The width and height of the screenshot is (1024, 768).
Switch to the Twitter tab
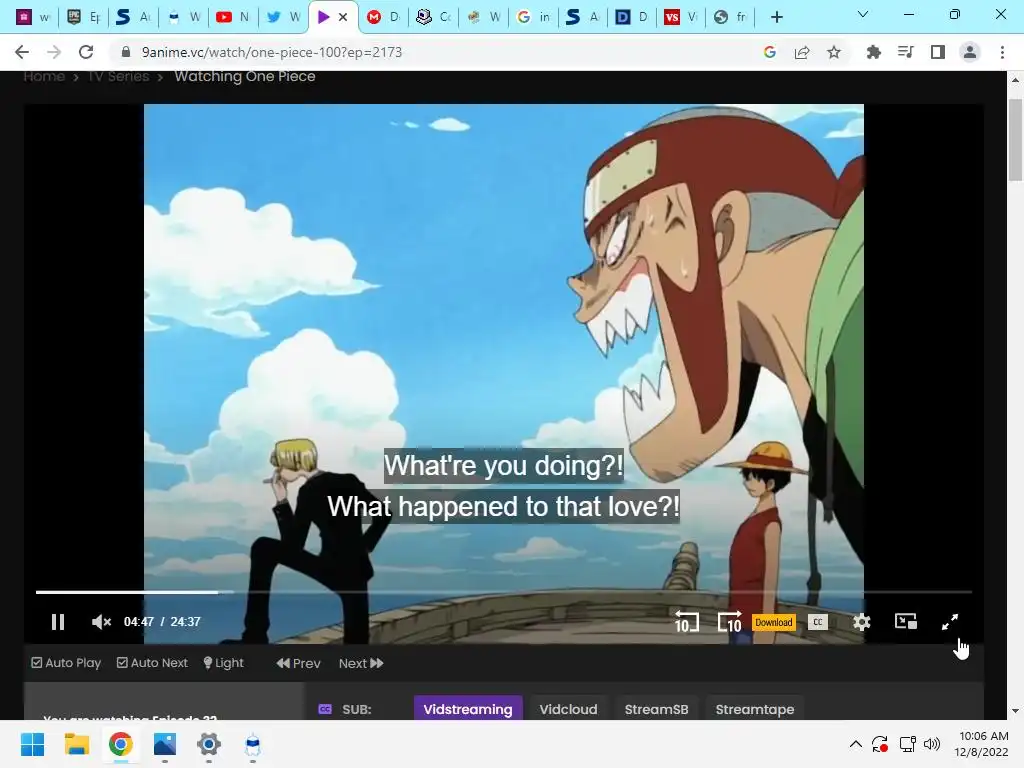(284, 17)
